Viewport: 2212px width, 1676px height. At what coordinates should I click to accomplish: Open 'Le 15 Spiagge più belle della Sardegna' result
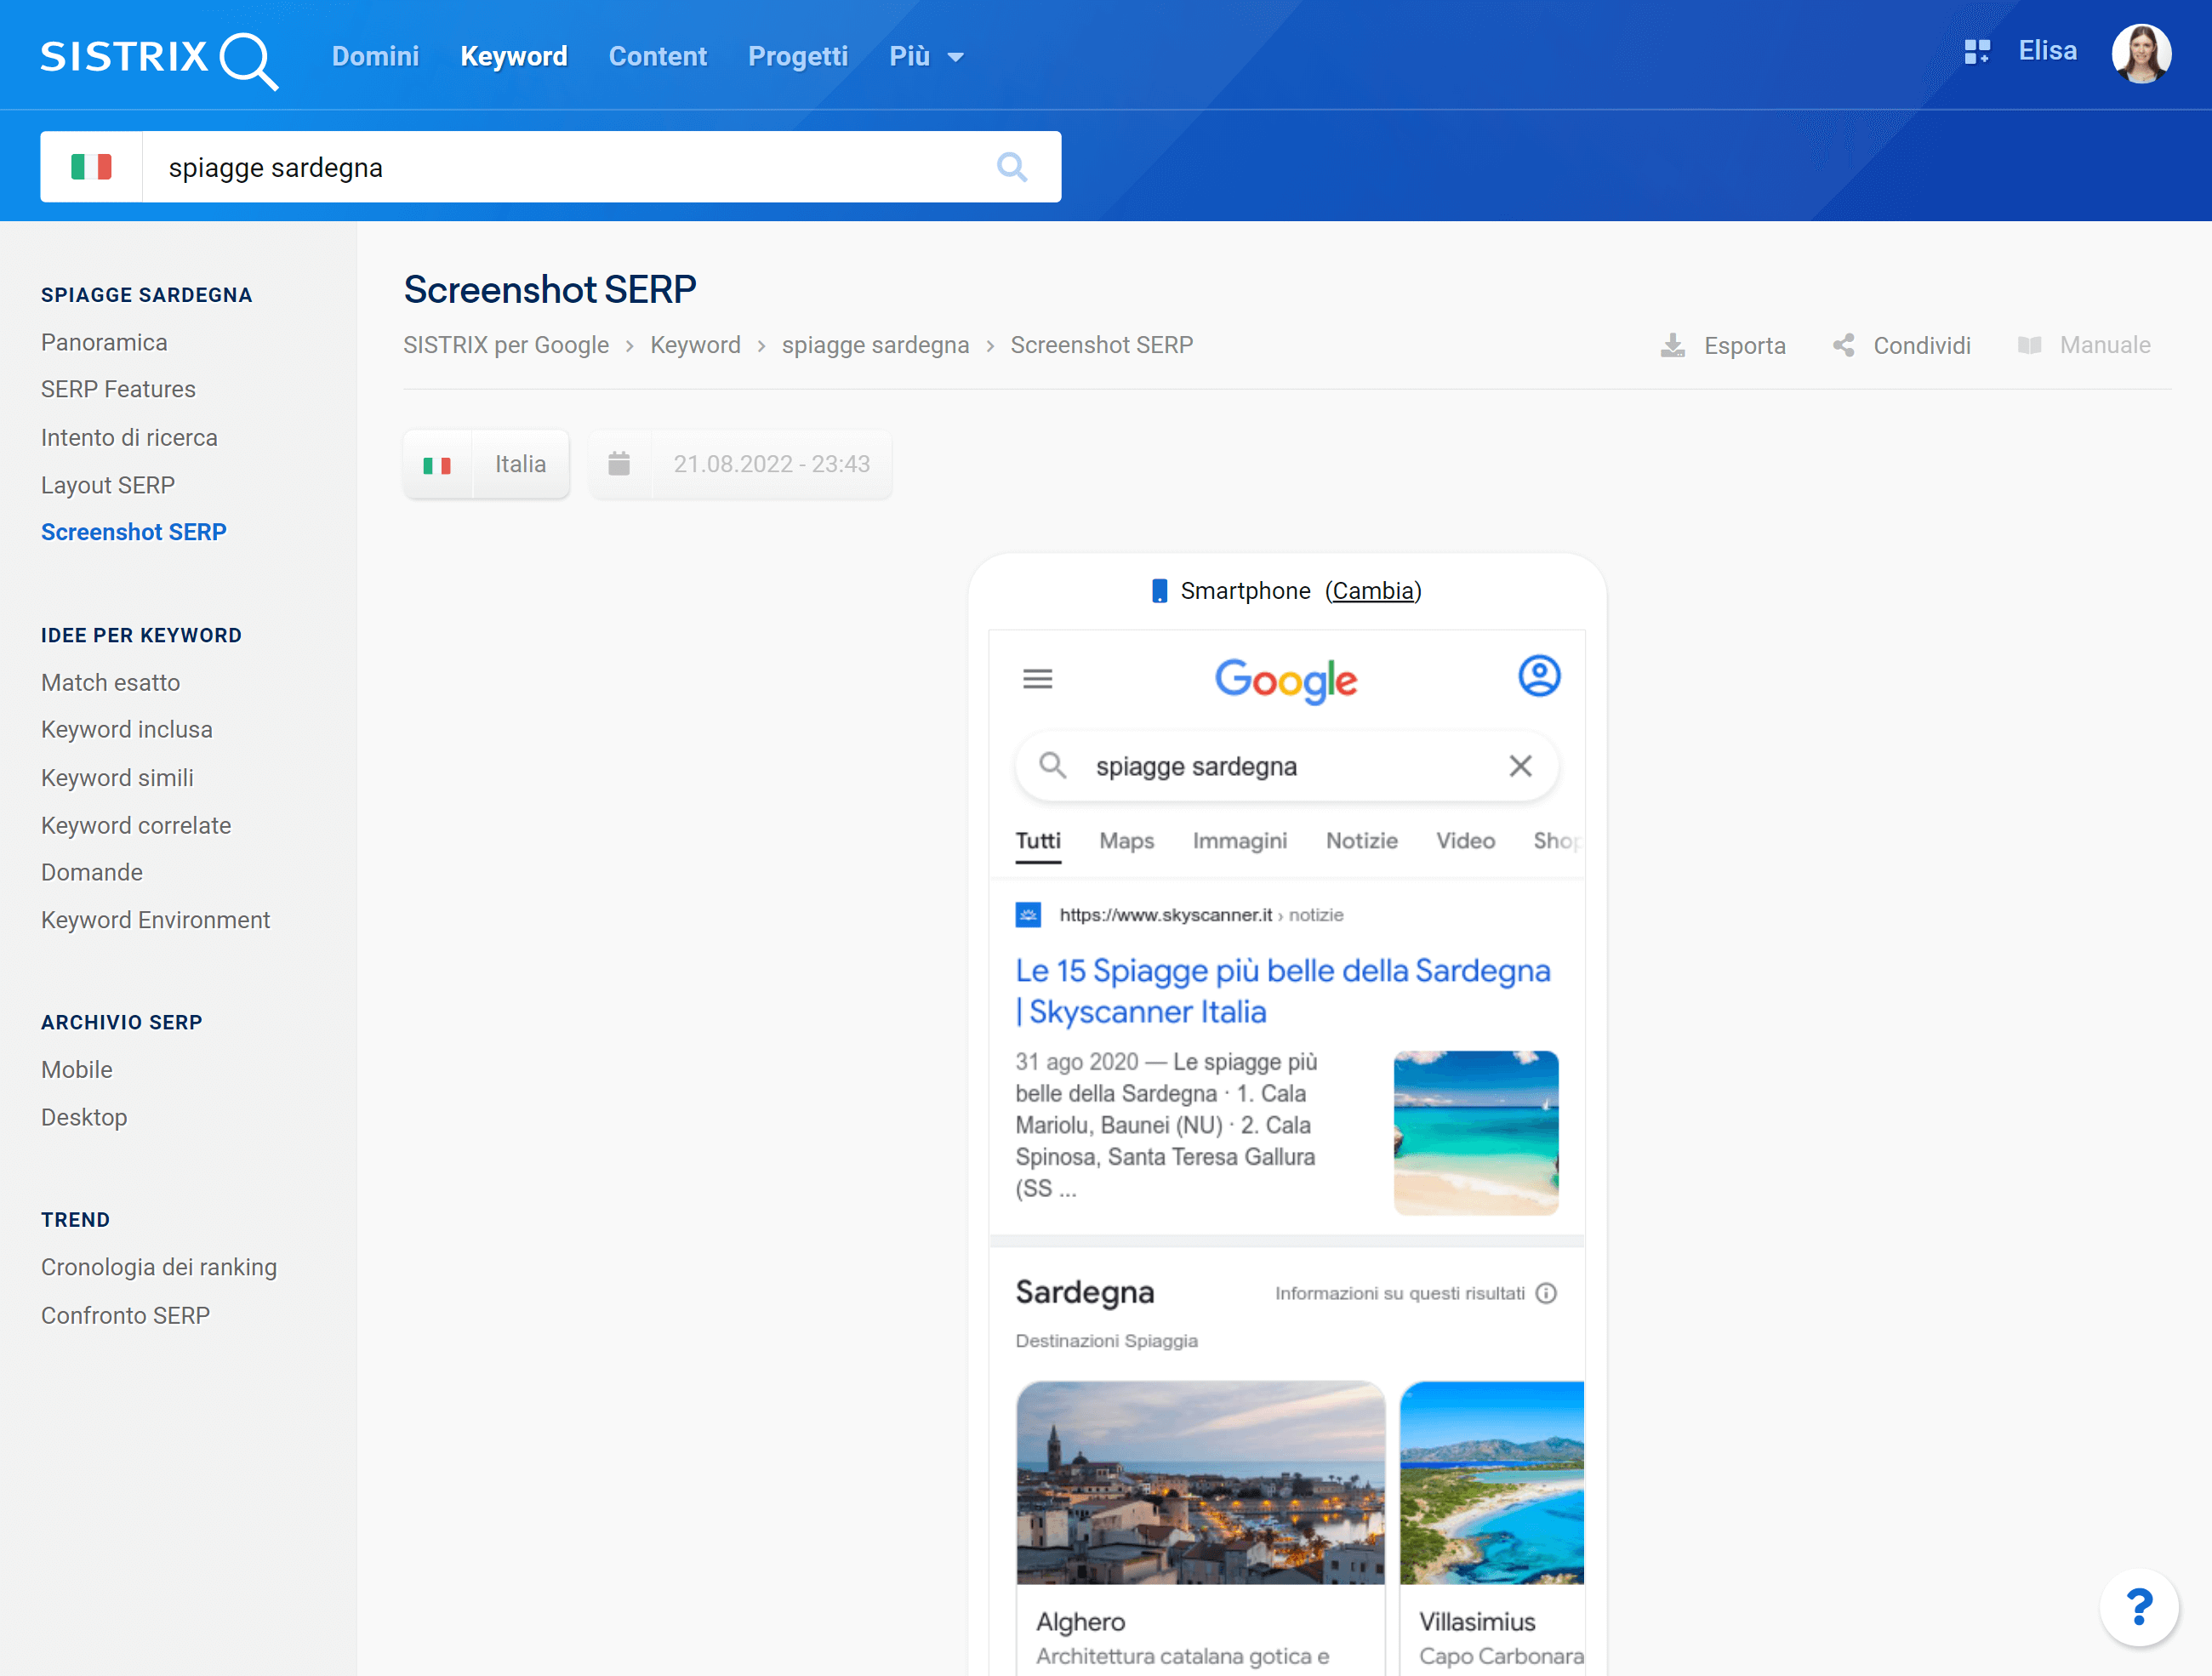[x=1283, y=991]
